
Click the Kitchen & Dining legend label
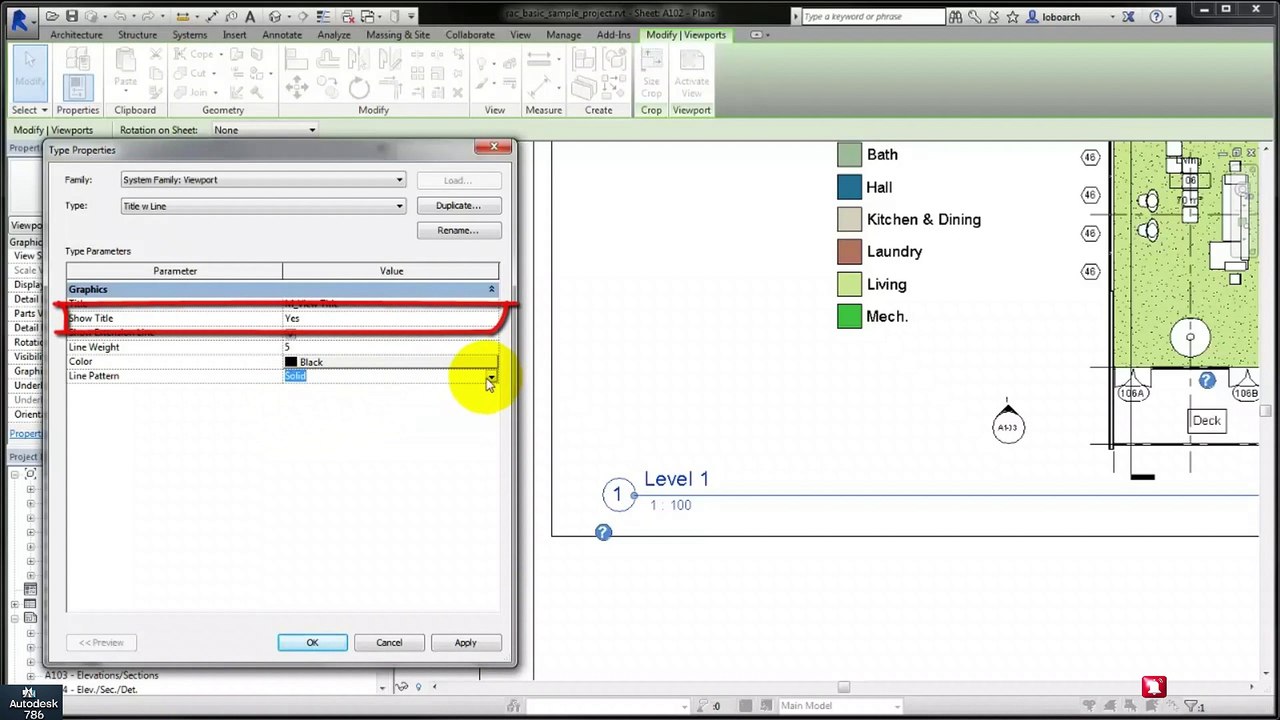pyautogui.click(x=923, y=220)
